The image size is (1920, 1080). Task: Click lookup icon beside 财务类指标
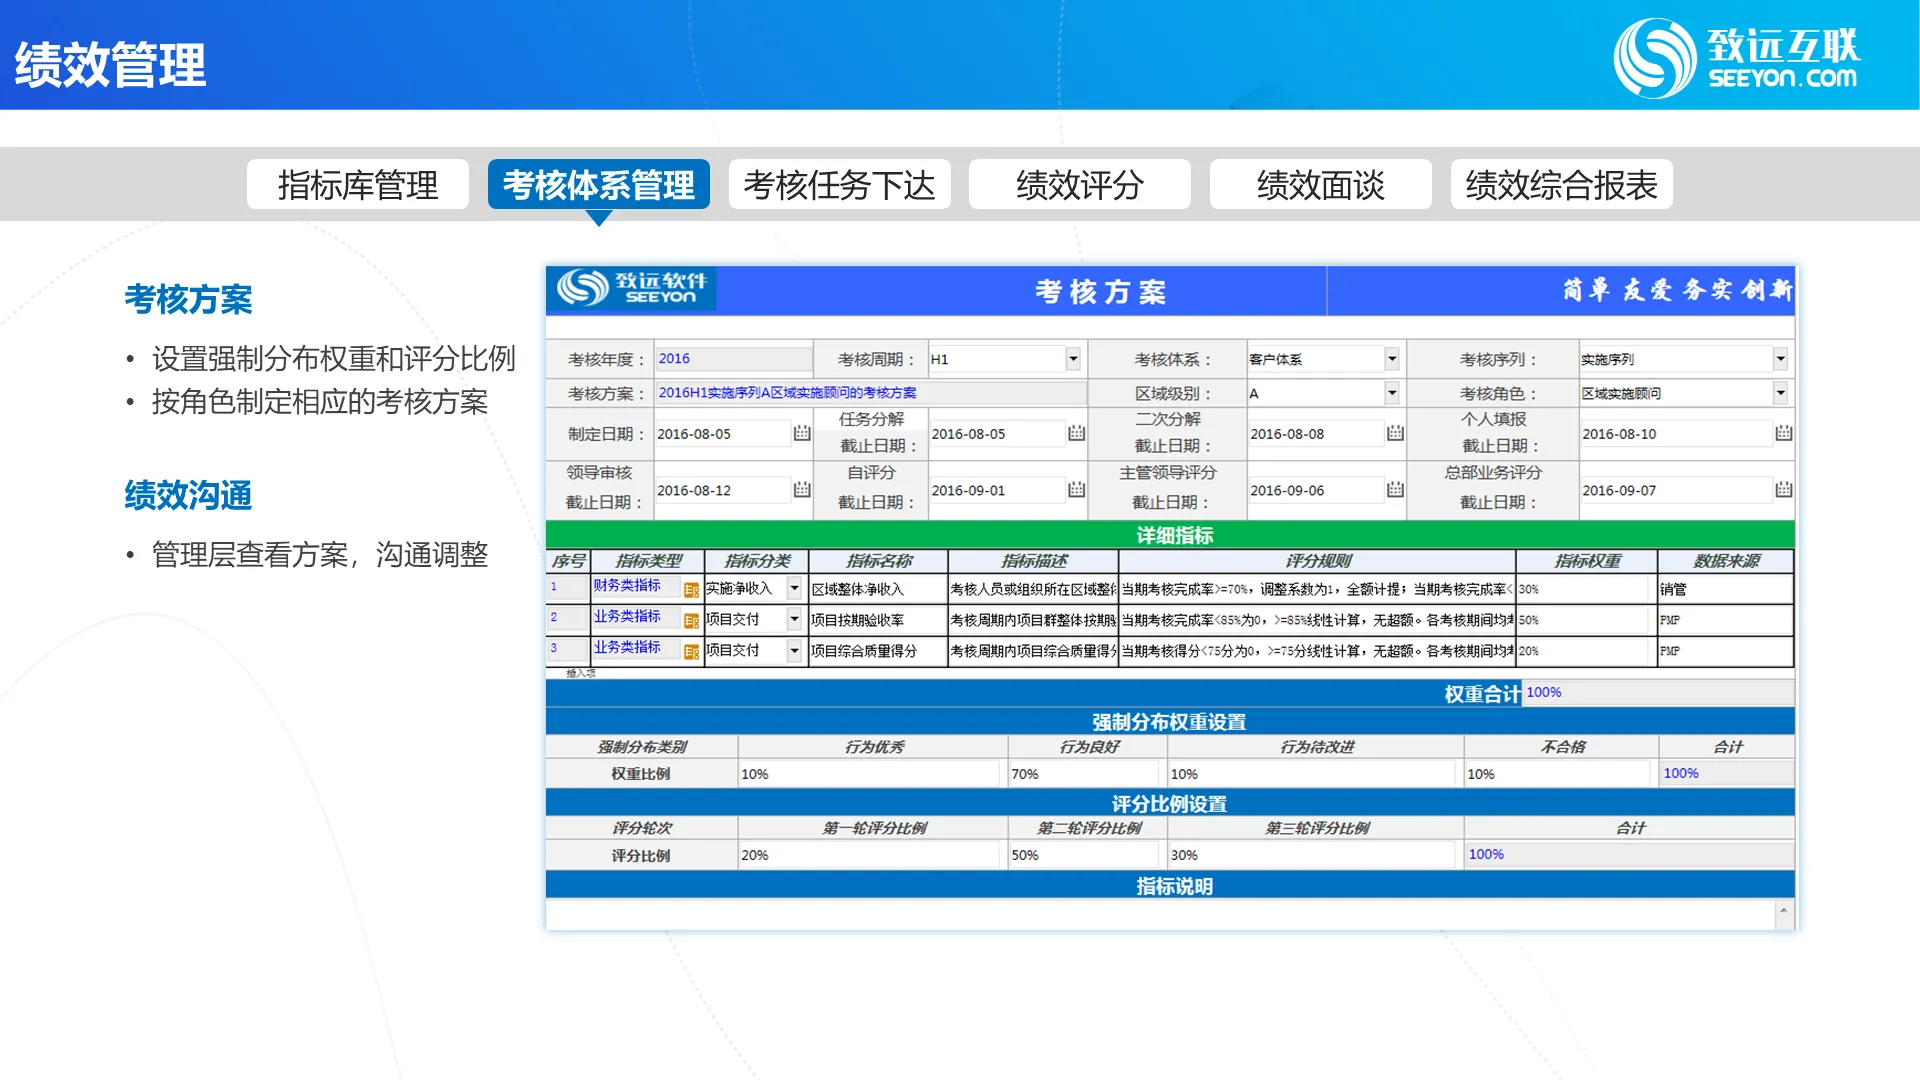691,590
